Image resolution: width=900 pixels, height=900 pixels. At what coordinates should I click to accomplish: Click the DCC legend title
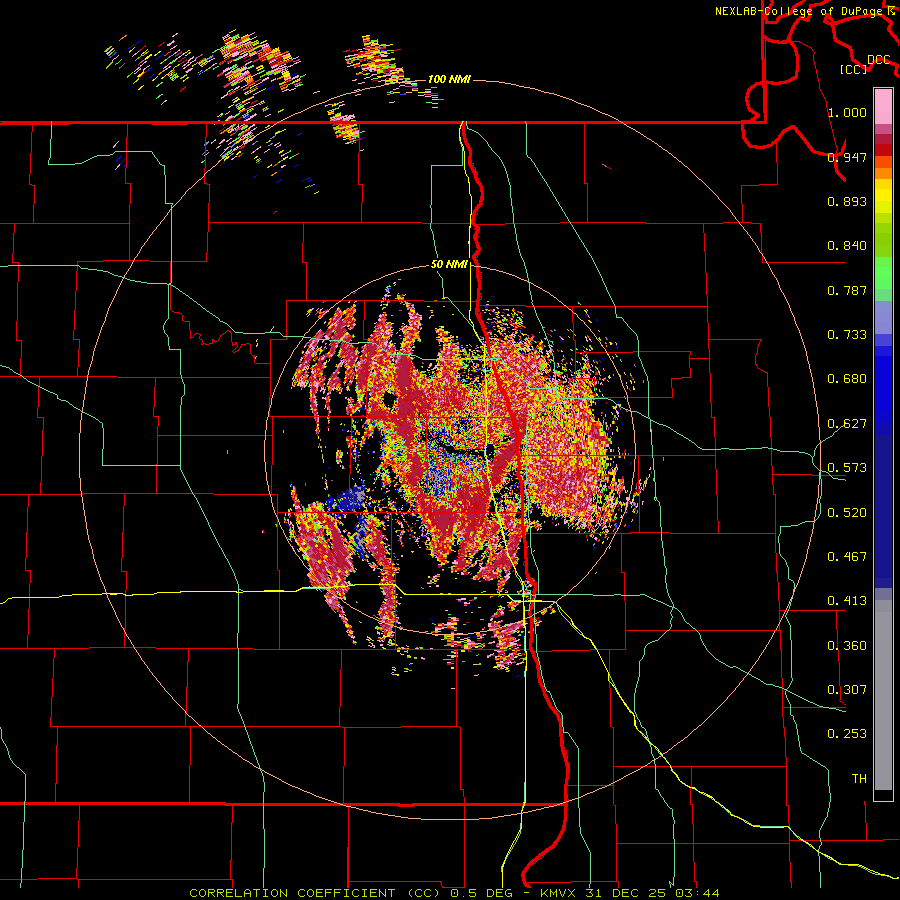point(879,60)
